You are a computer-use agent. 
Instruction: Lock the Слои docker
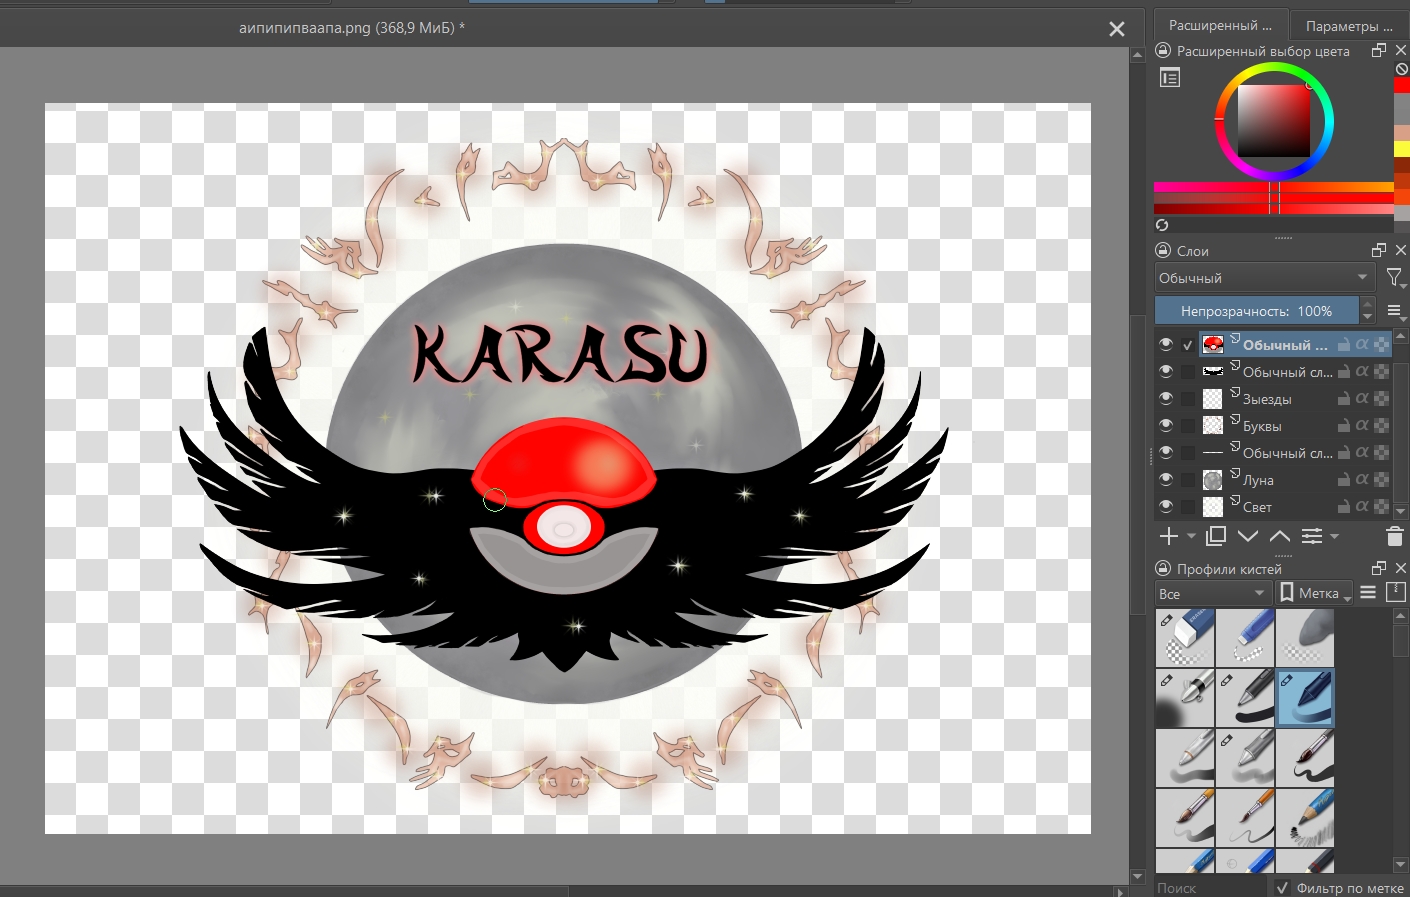(1163, 250)
